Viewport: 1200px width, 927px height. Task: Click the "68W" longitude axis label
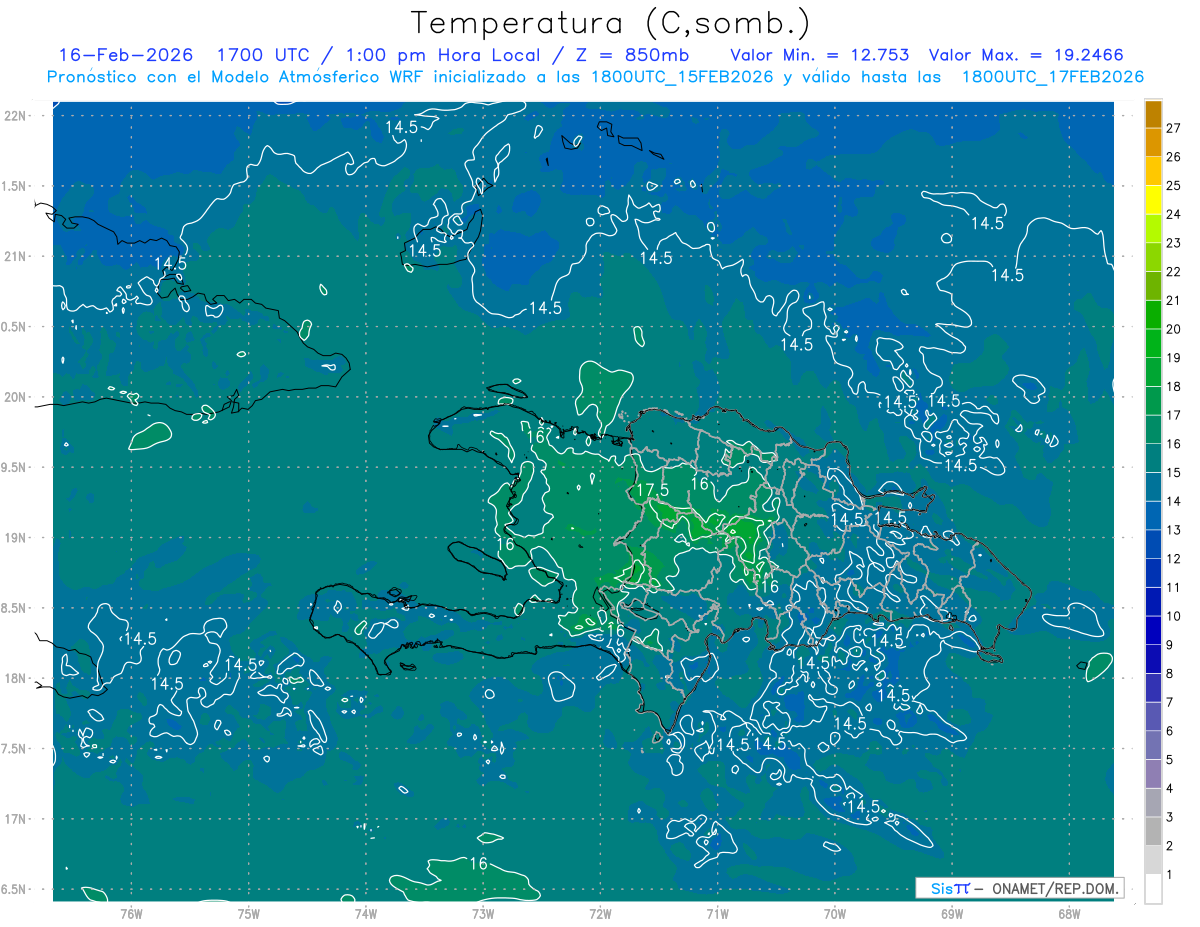click(x=1069, y=913)
